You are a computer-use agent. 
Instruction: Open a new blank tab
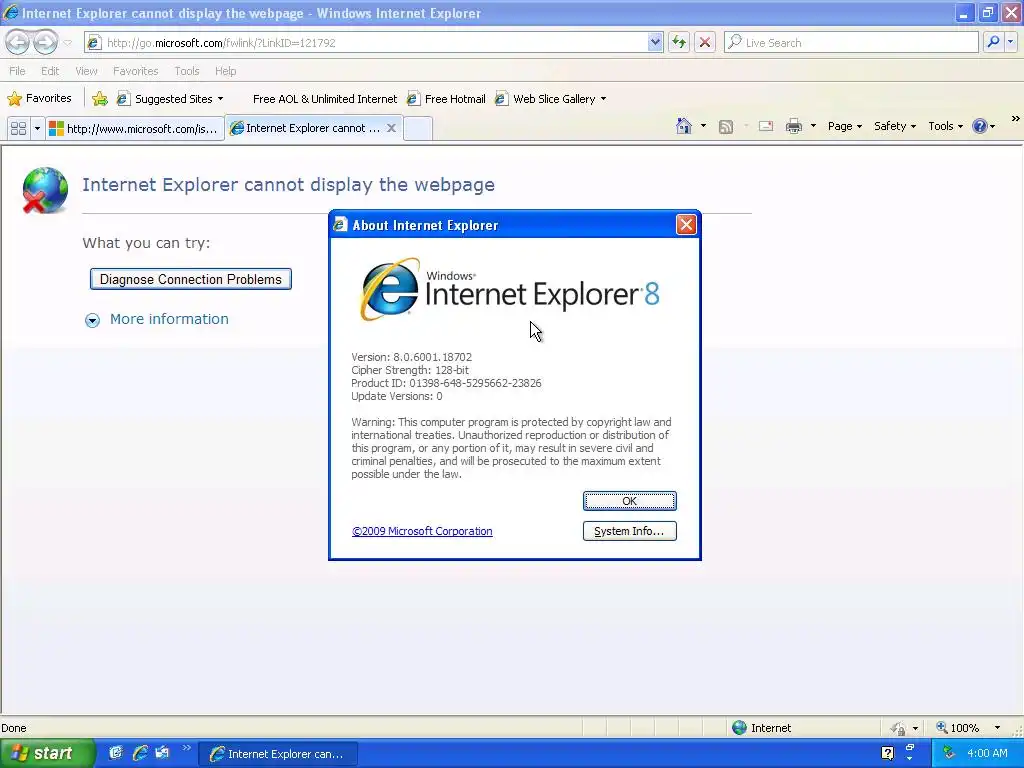(x=417, y=128)
